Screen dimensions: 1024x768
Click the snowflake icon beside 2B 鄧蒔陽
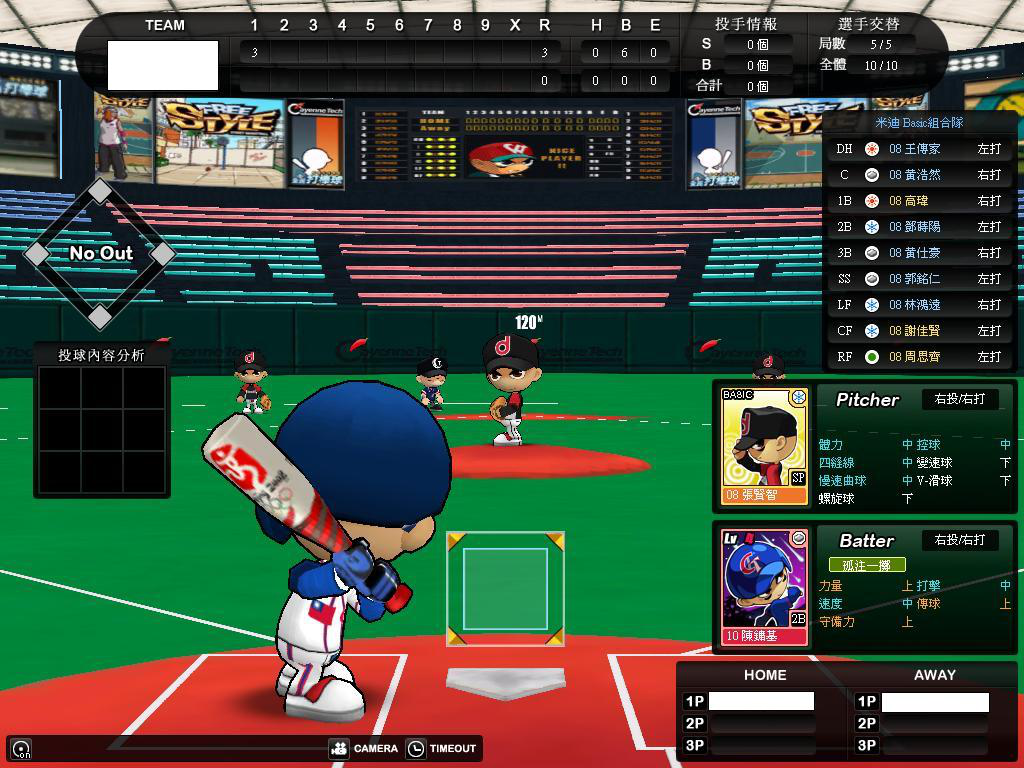872,227
